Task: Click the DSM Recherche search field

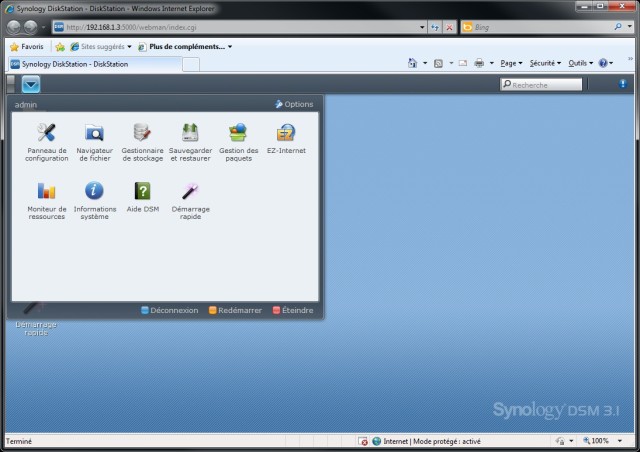Action: click(x=543, y=85)
